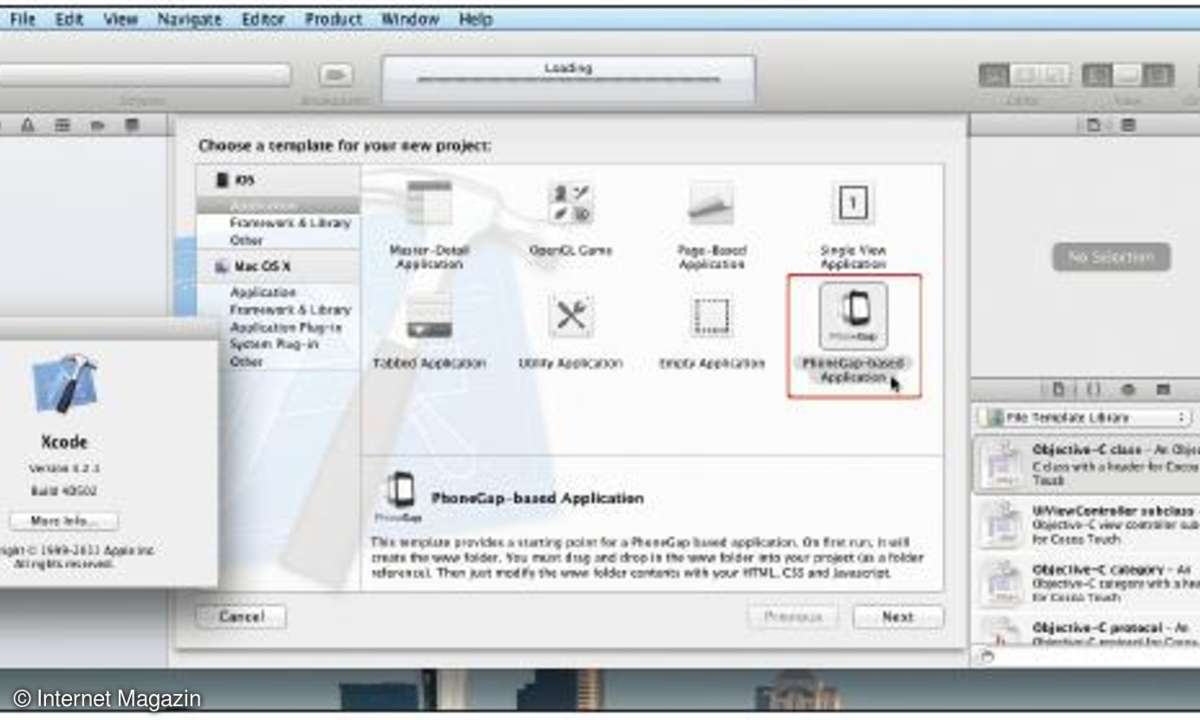This screenshot has height=720, width=1200.
Task: Toggle the Utilities pane view button
Action: coord(1159,75)
